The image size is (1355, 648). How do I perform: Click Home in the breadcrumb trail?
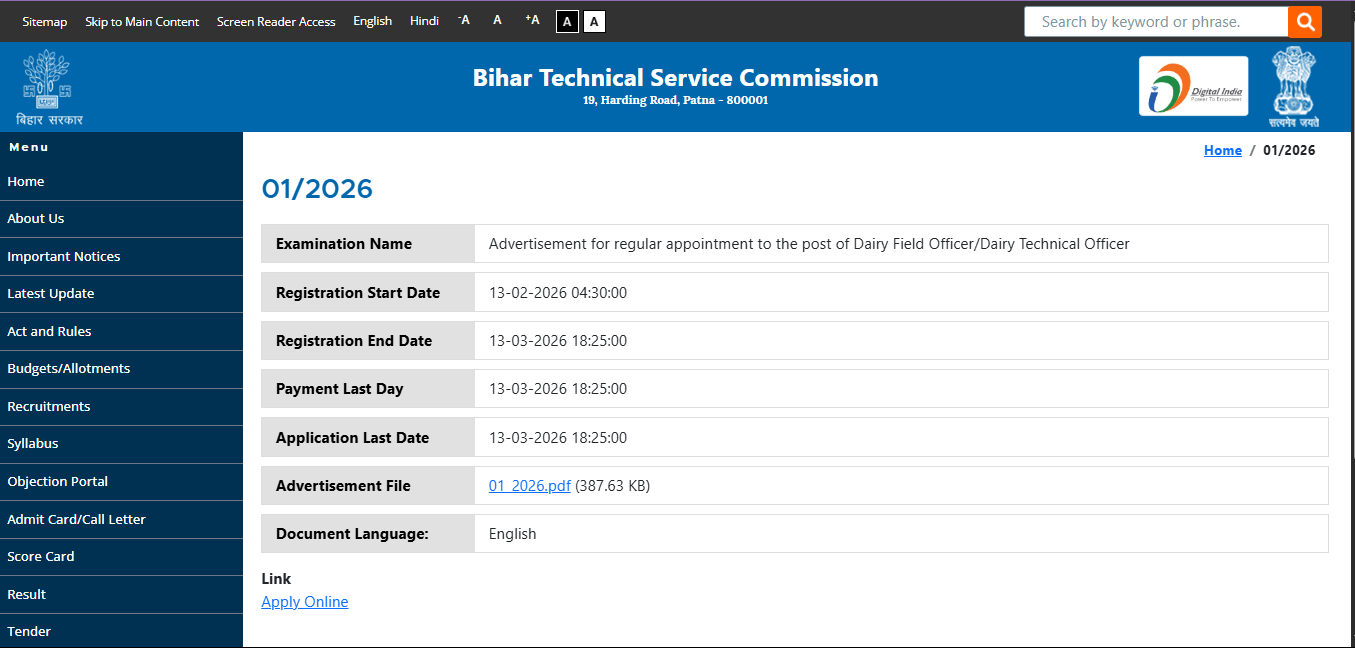[x=1222, y=150]
